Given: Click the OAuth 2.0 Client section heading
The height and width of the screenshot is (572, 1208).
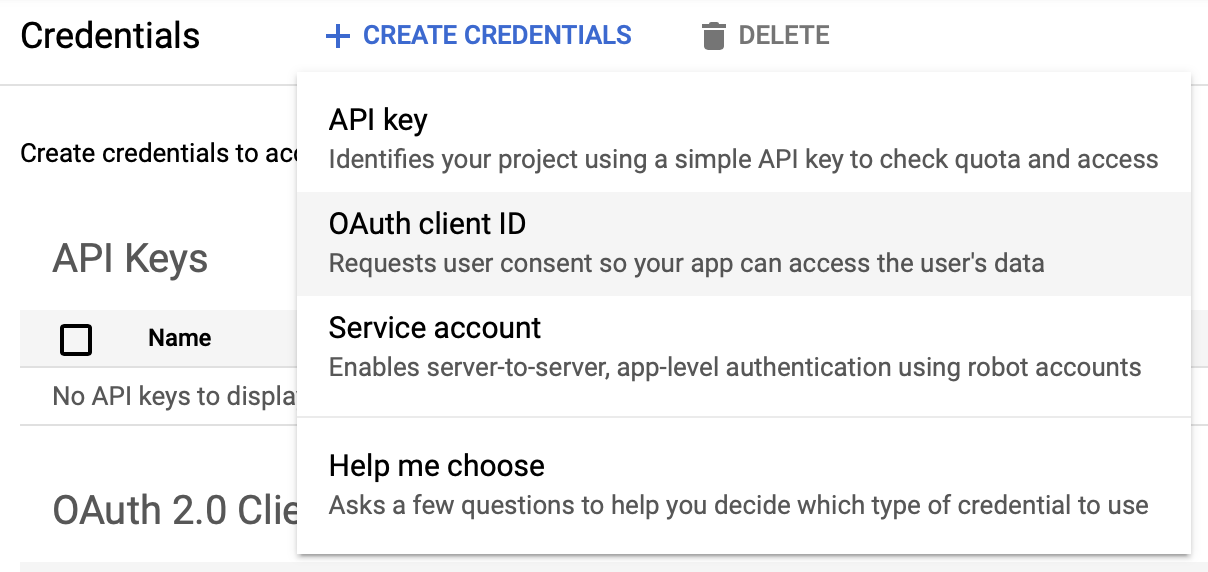Looking at the screenshot, I should pyautogui.click(x=175, y=510).
